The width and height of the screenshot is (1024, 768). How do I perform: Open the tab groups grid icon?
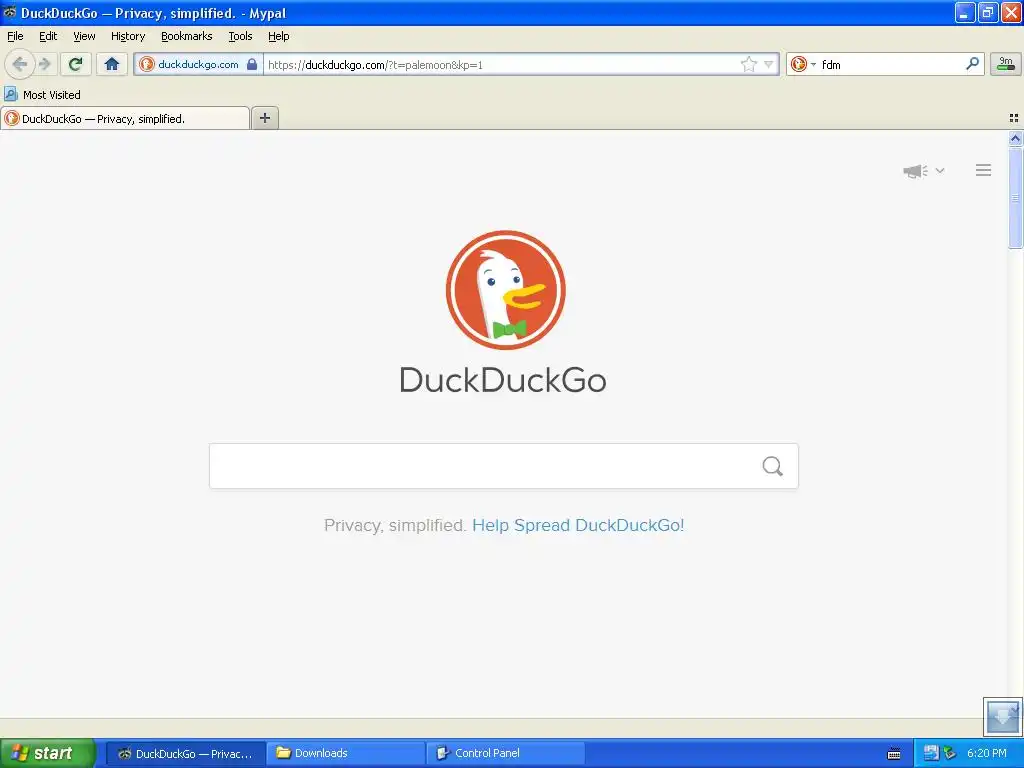click(x=1014, y=118)
